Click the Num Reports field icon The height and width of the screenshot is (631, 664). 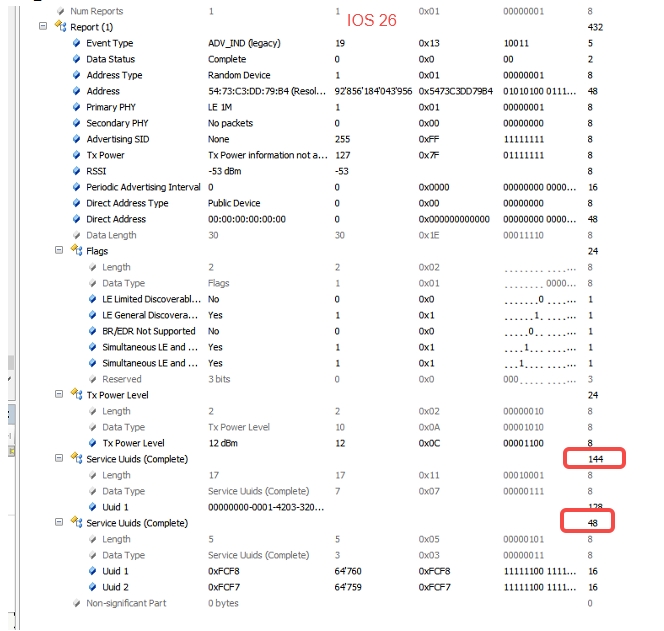click(61, 11)
